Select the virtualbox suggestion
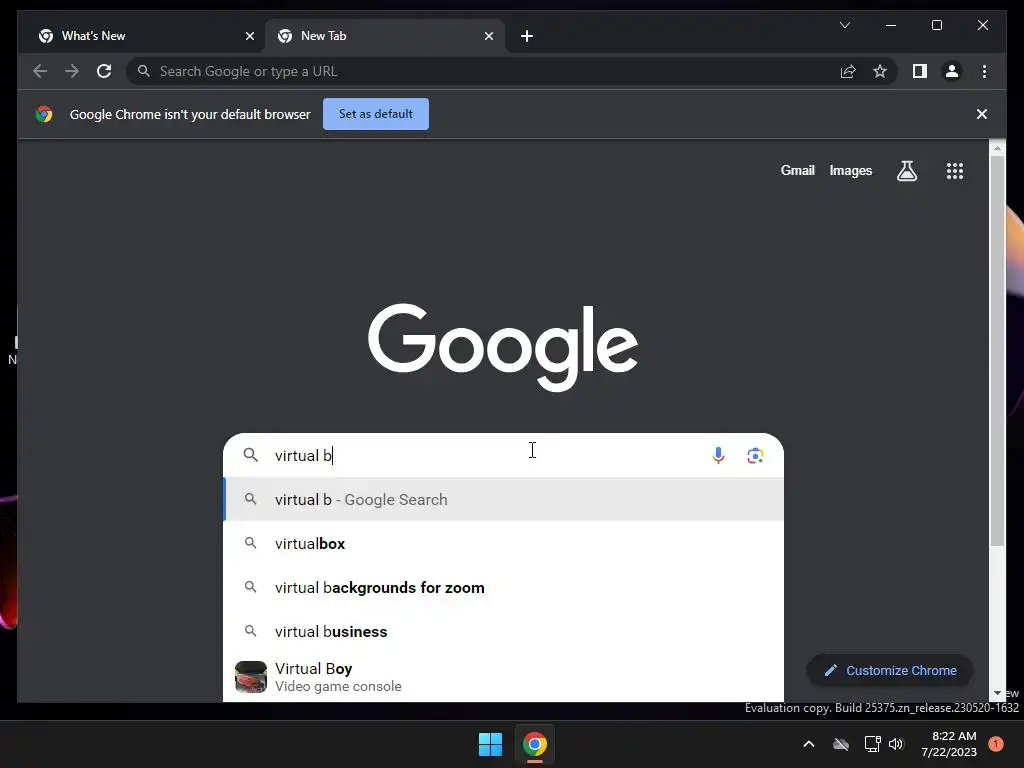Image resolution: width=1024 pixels, height=768 pixels. 504,543
